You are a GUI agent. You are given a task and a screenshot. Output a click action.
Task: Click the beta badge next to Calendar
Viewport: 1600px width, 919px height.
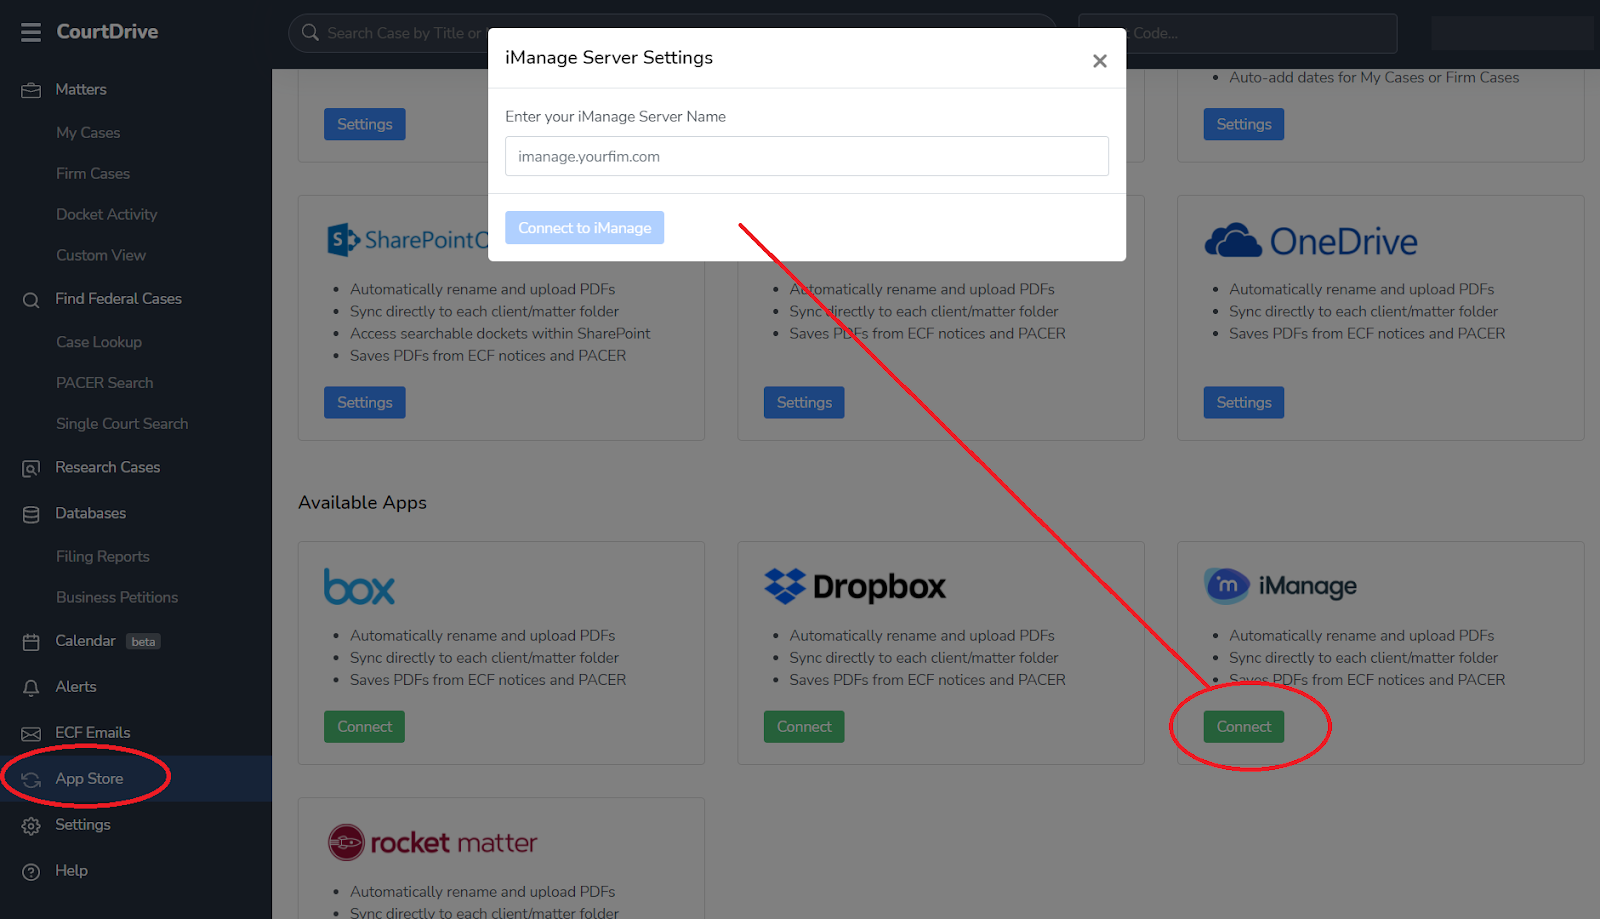(x=144, y=642)
